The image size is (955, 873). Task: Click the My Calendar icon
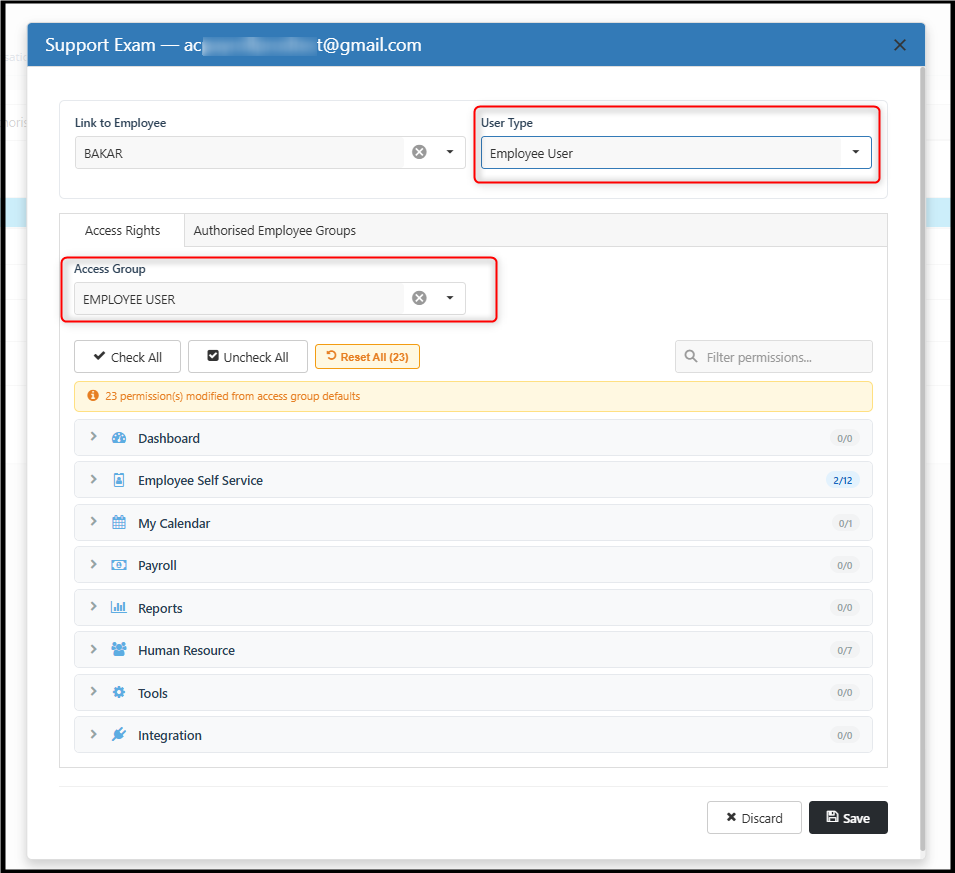(x=119, y=523)
